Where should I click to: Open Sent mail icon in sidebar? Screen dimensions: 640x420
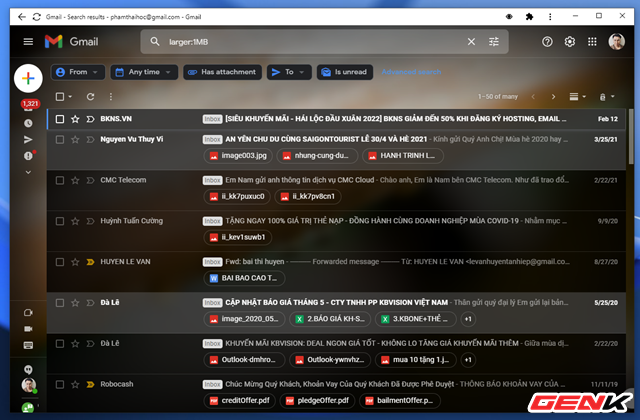pos(28,140)
